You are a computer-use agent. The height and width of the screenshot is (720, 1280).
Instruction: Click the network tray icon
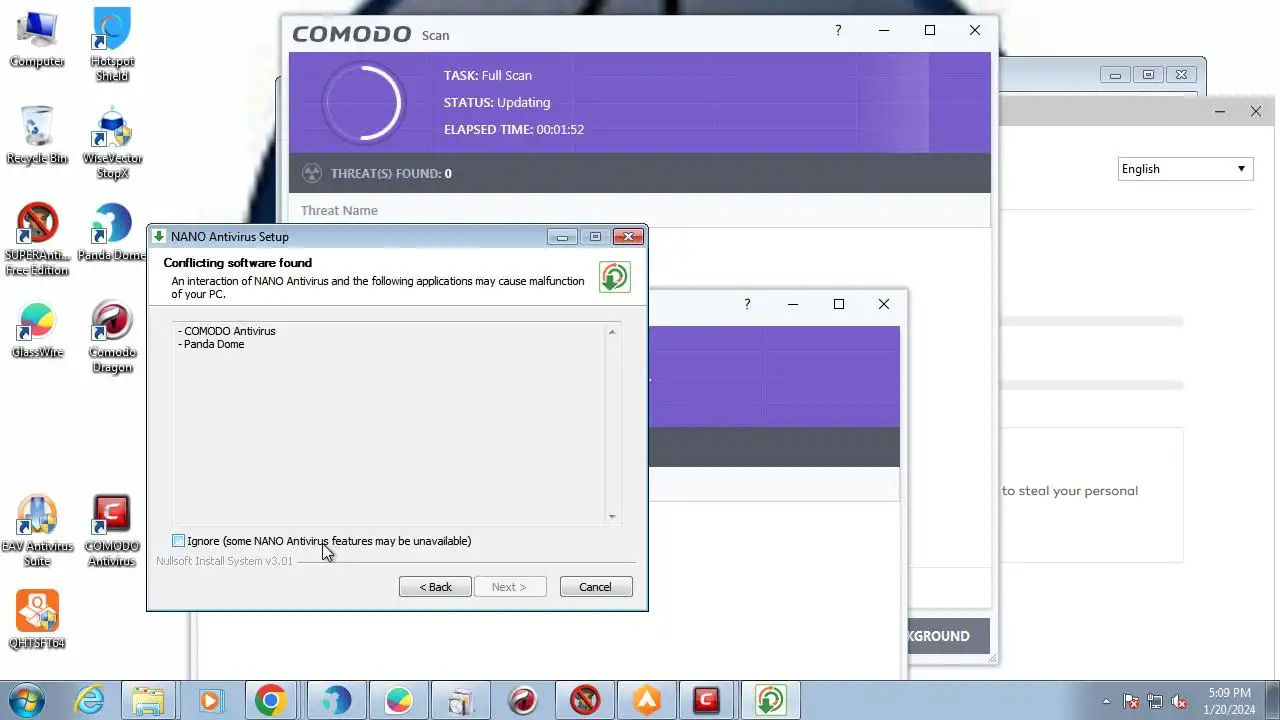coord(1155,701)
